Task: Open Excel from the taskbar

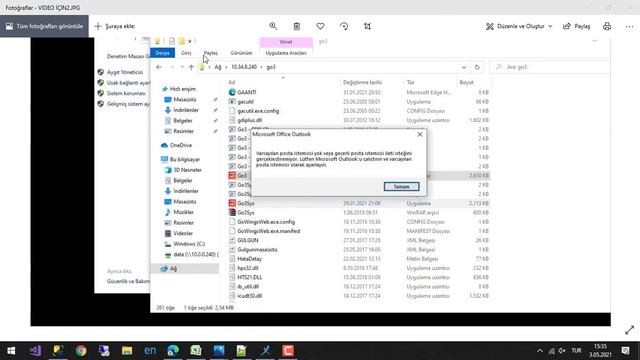Action: click(196, 351)
